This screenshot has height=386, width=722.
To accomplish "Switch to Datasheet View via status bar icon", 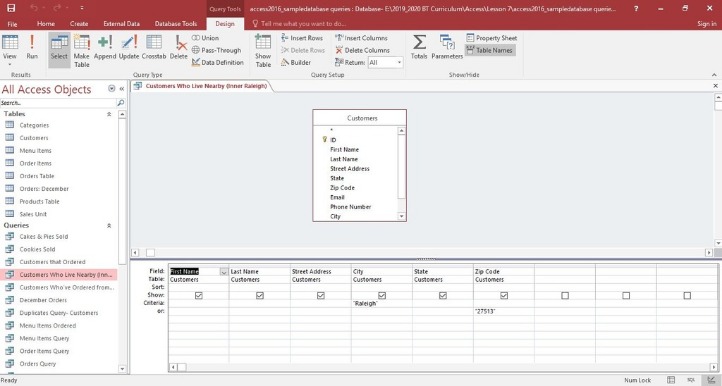I will point(671,380).
